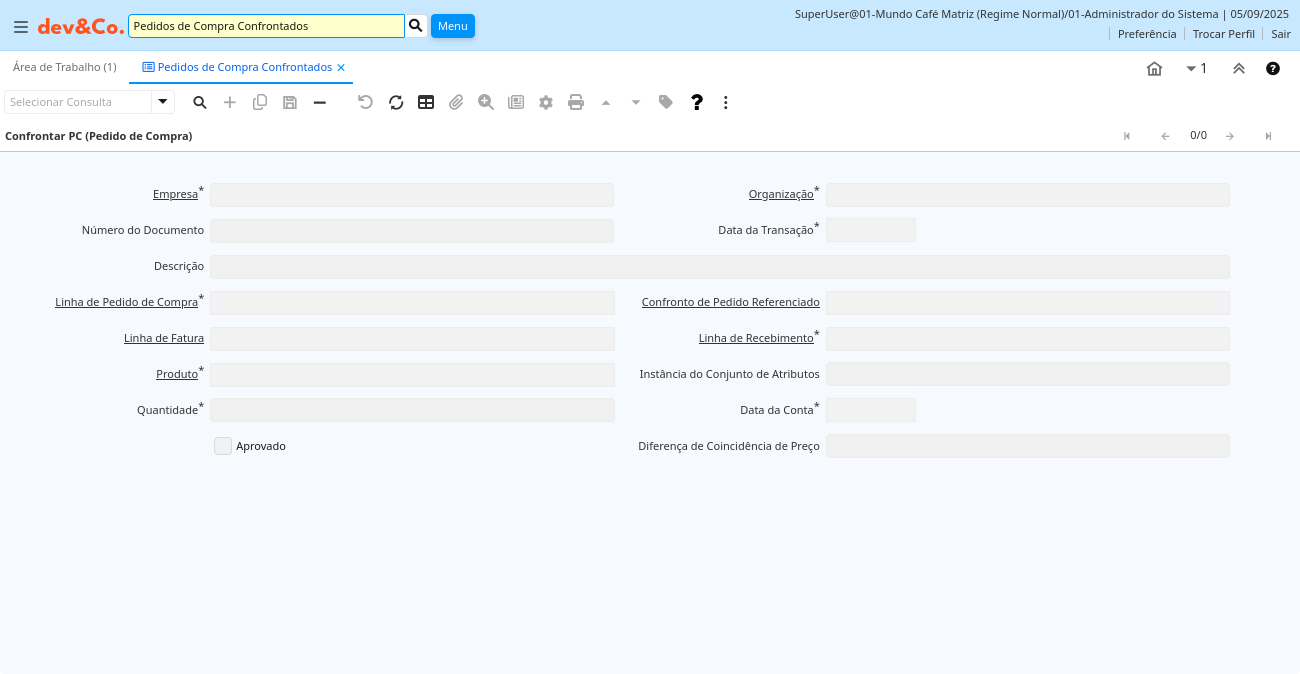The width and height of the screenshot is (1300, 674).
Task: Open the three-dot more options menu
Action: (726, 102)
